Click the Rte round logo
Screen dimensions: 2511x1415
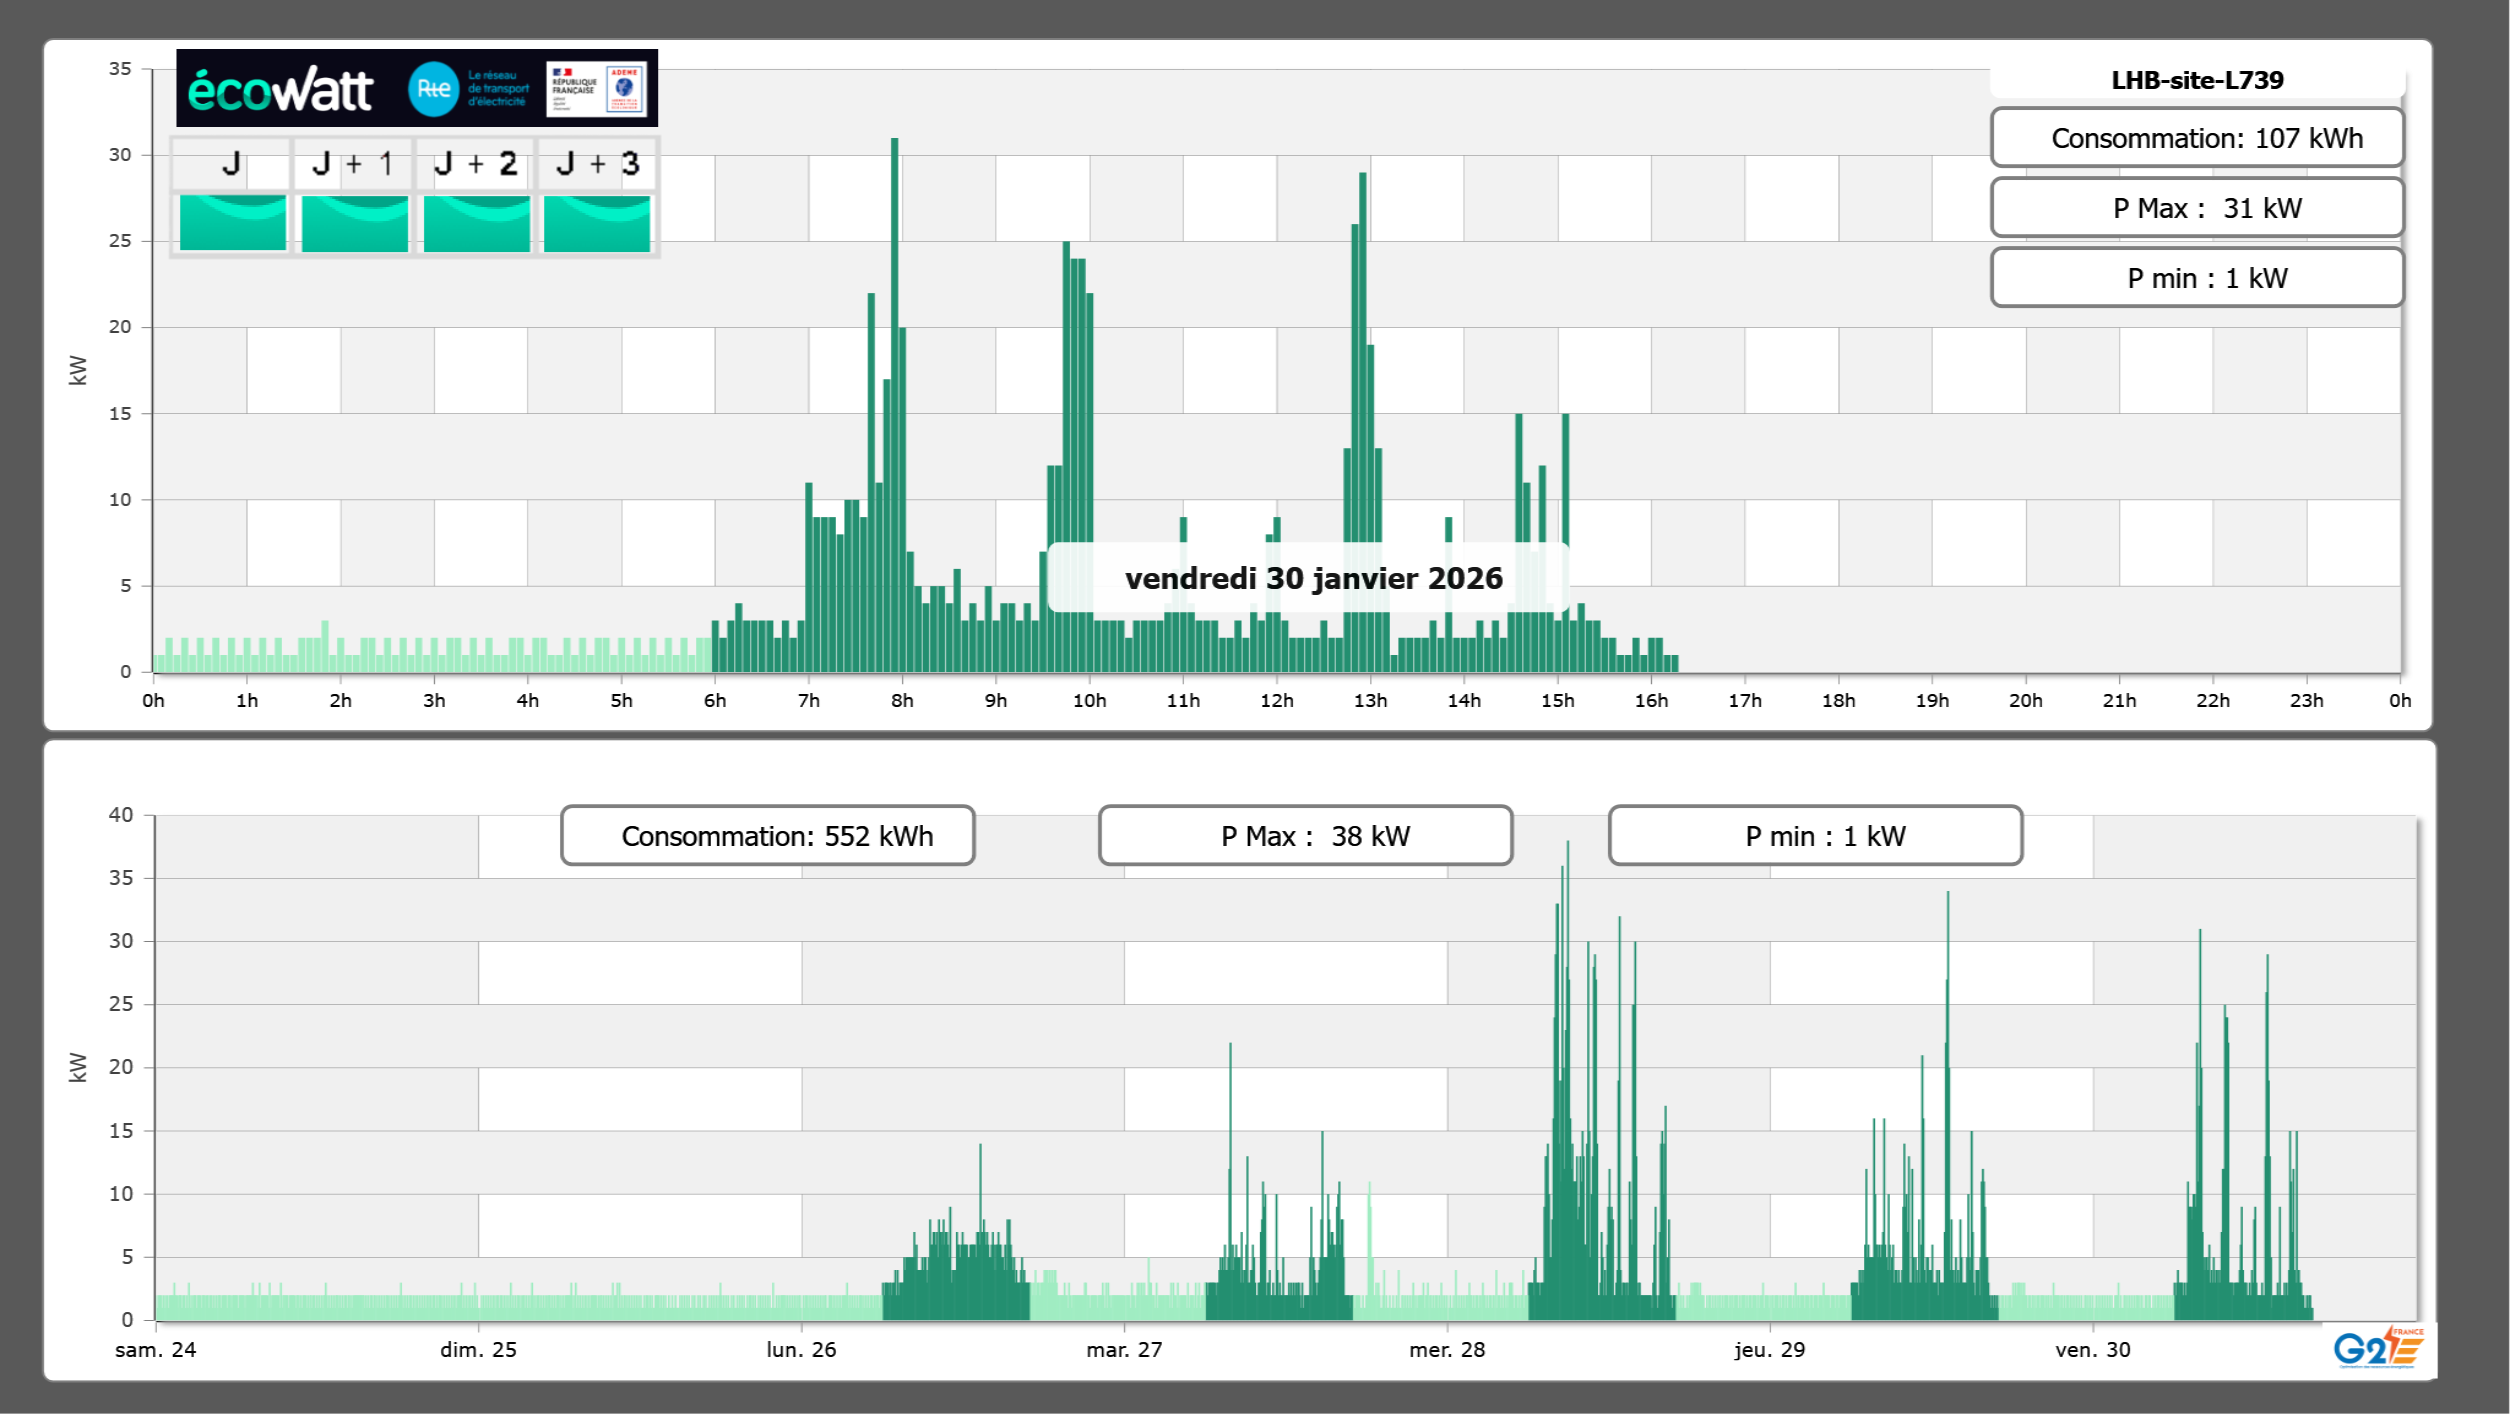coord(433,89)
